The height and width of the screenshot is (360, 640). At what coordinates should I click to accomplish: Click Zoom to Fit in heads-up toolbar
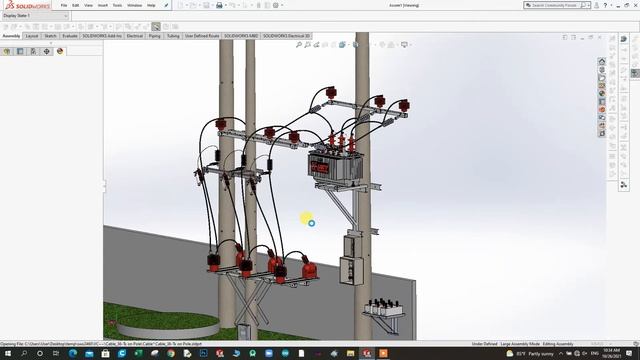[299, 44]
